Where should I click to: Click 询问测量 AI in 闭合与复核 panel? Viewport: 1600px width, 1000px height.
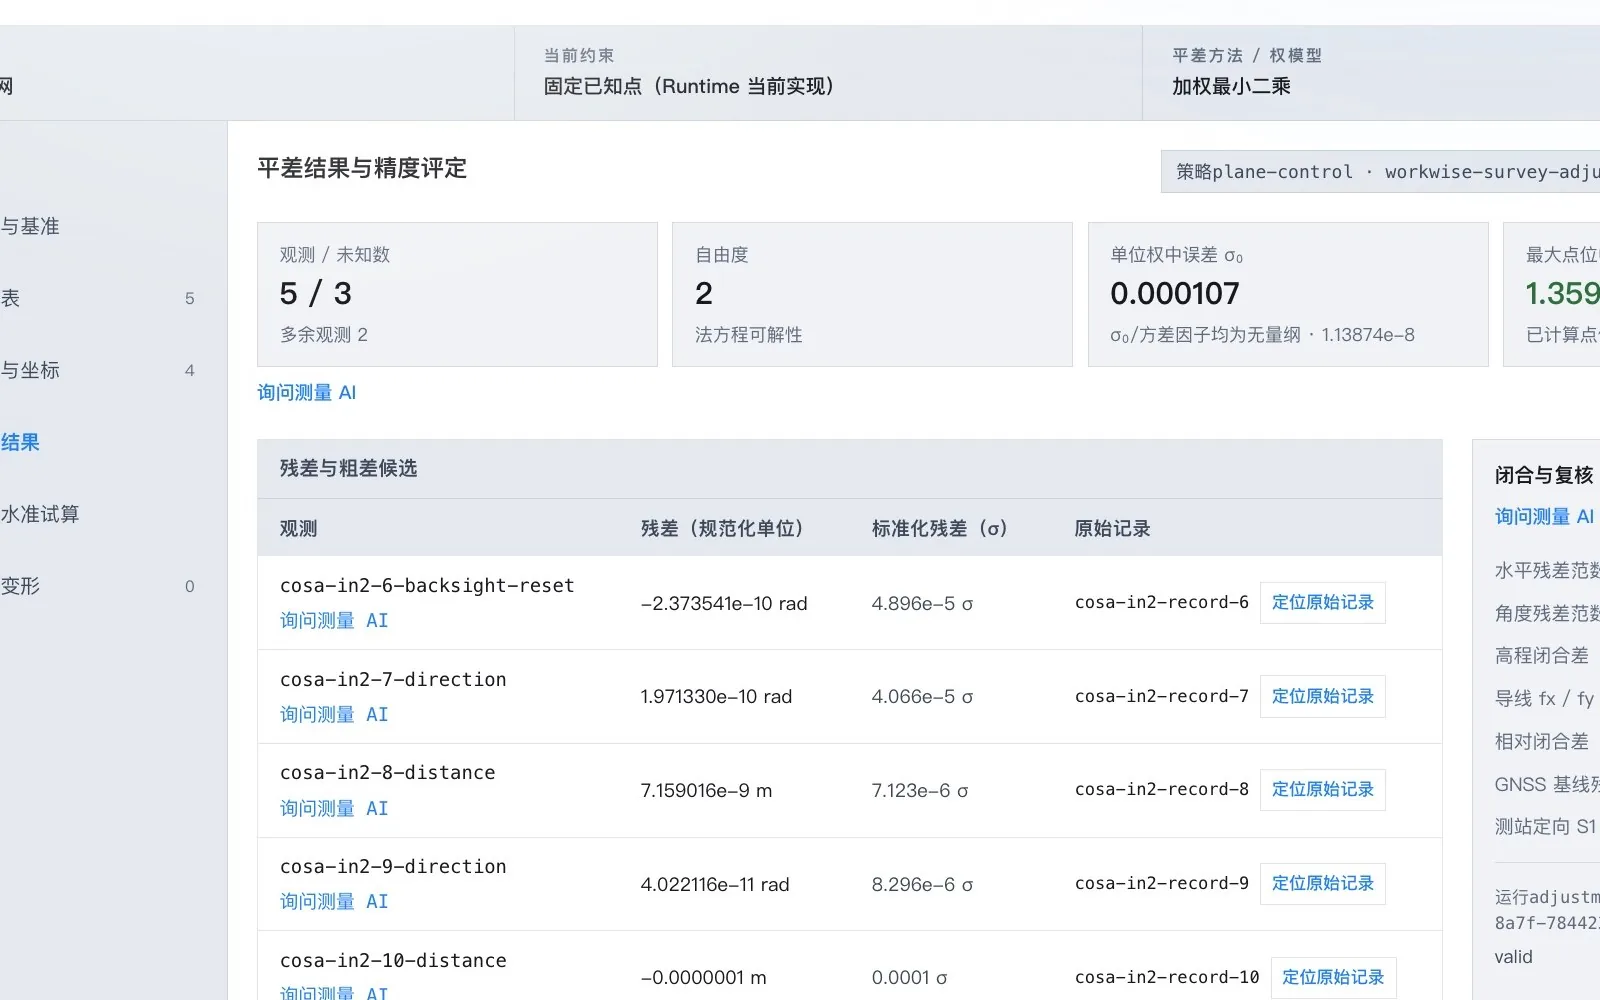(x=1544, y=516)
